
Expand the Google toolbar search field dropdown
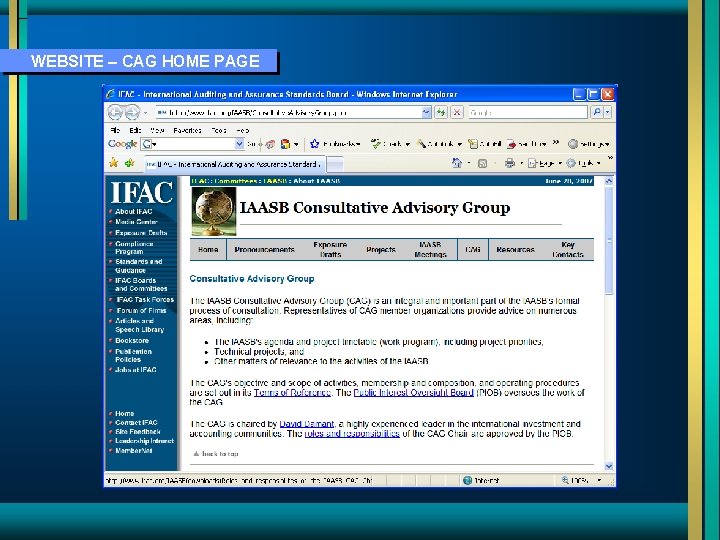coord(239,144)
